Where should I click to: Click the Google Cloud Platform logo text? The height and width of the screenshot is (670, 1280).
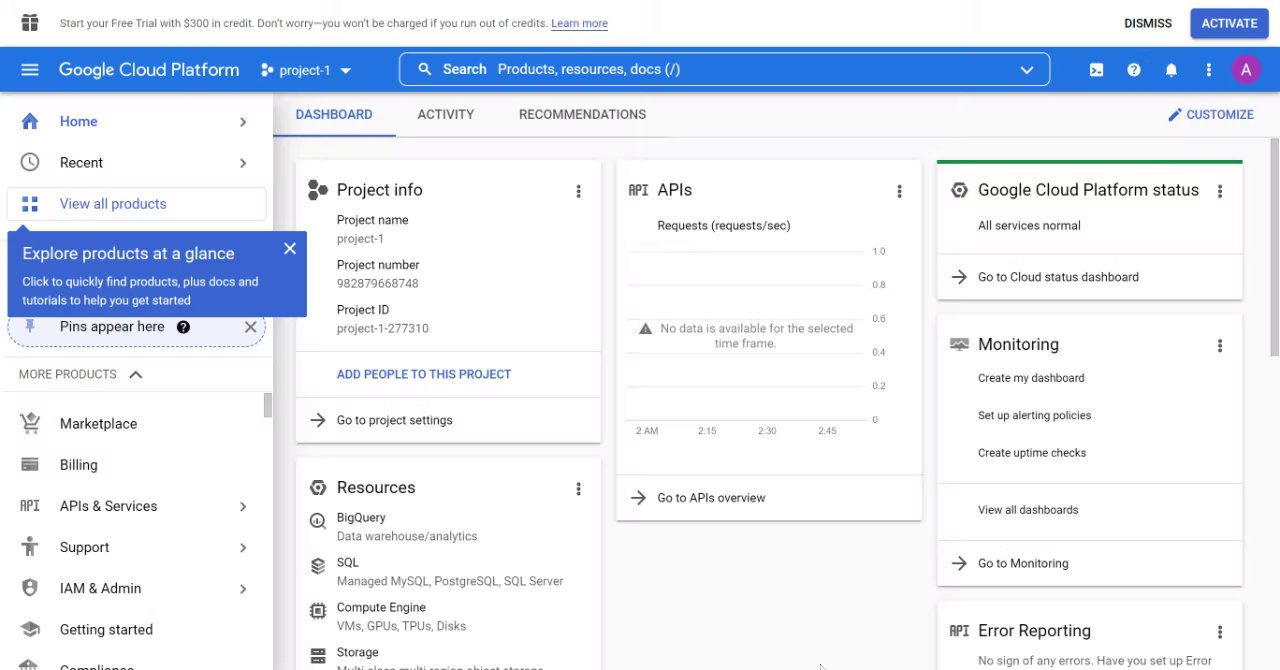[149, 70]
